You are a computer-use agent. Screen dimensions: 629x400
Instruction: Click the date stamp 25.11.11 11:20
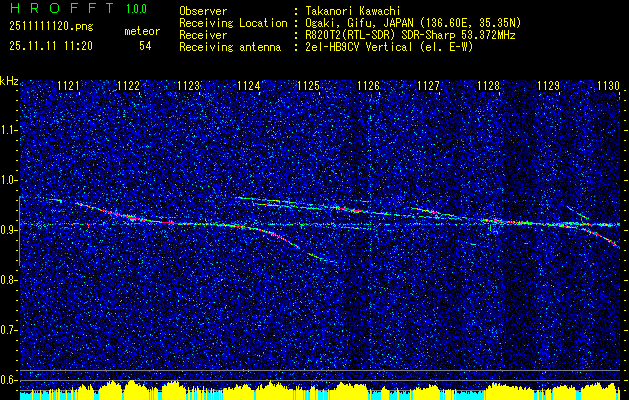coord(51,46)
